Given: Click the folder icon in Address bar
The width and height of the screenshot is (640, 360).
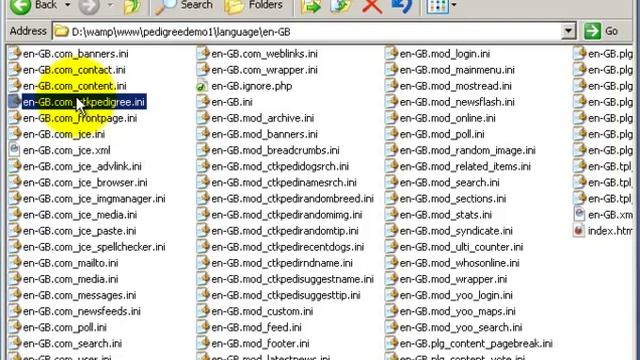Looking at the screenshot, I should [61, 31].
